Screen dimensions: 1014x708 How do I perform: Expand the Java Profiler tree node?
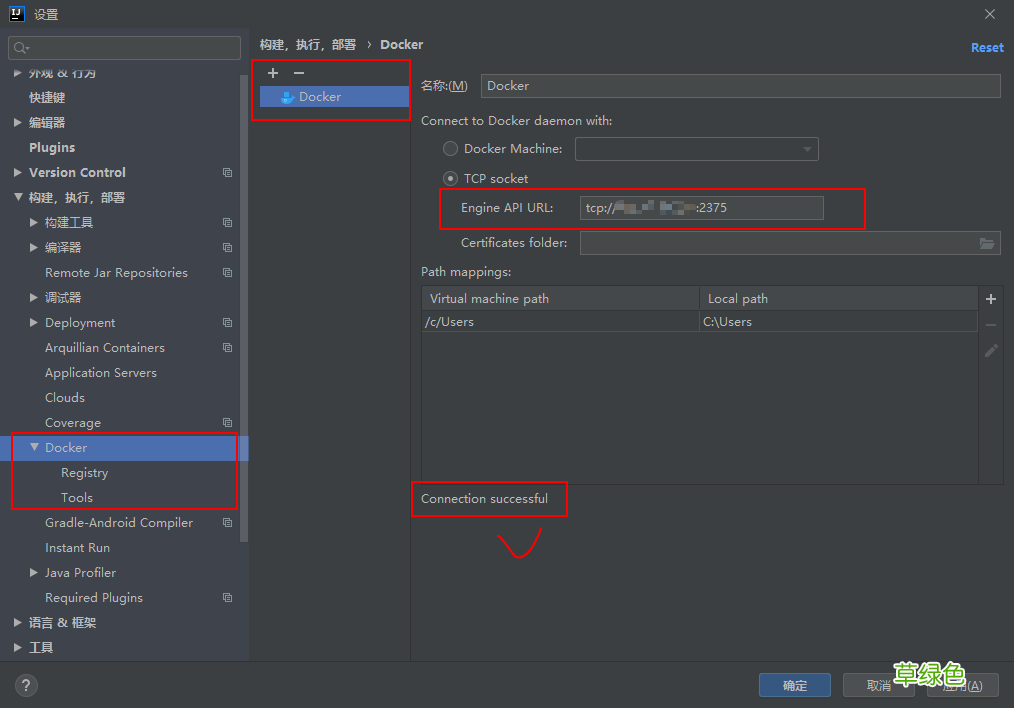(35, 573)
